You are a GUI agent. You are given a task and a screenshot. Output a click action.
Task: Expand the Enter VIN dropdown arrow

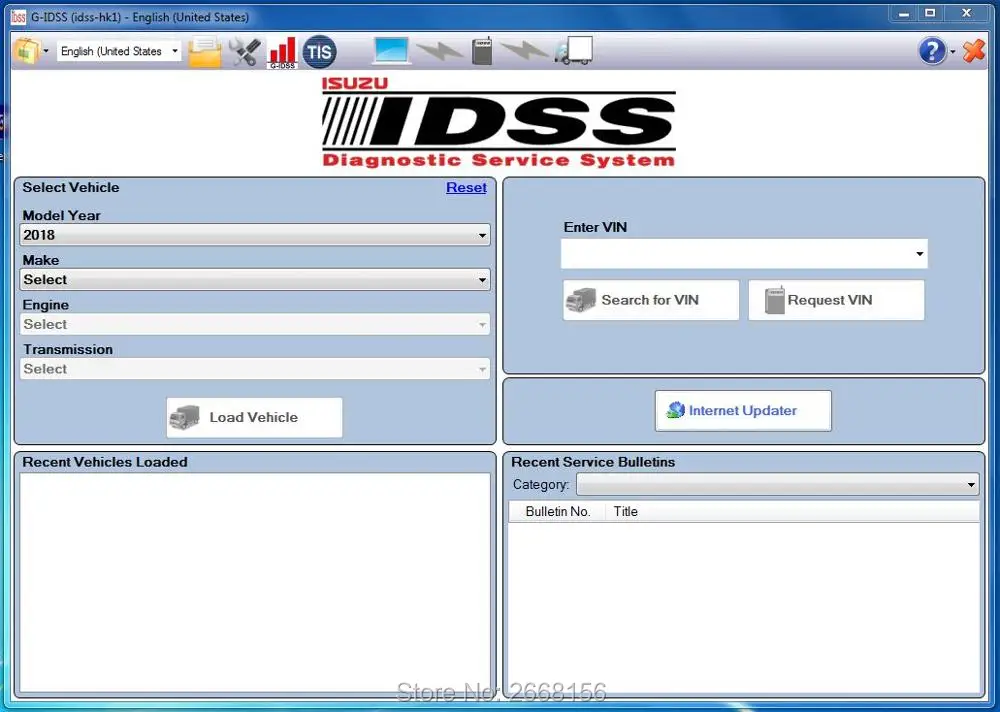tap(920, 254)
